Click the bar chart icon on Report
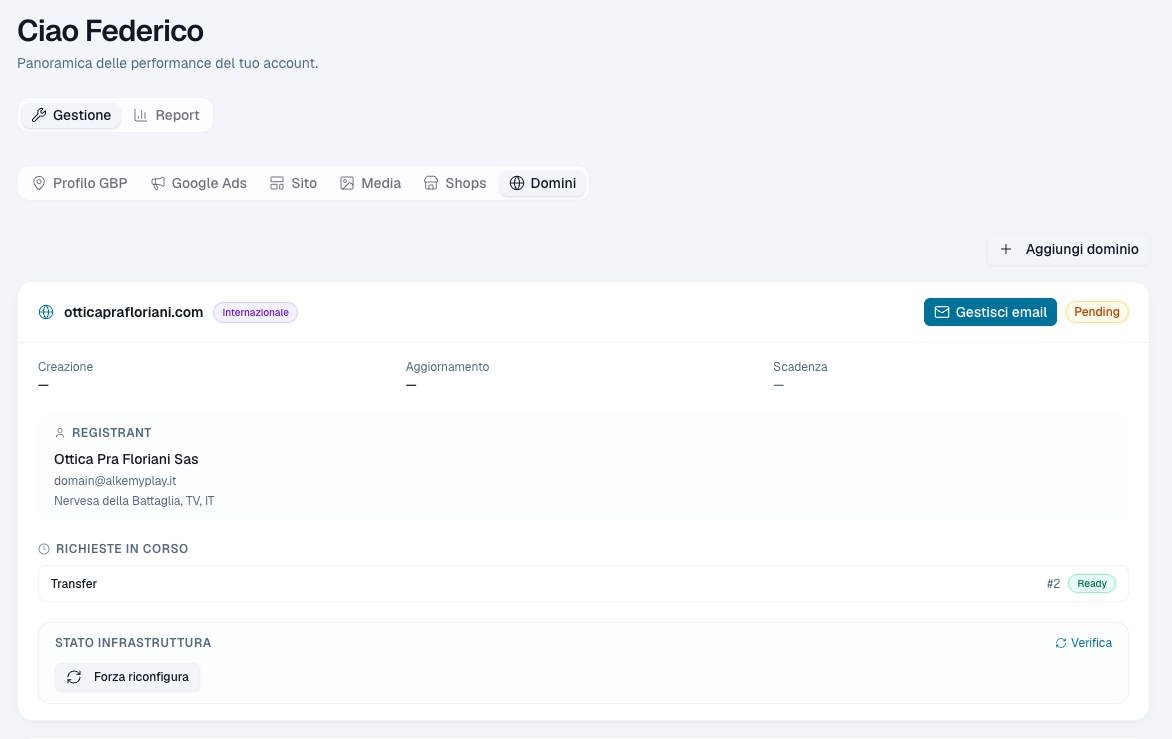This screenshot has width=1172, height=739. tap(141, 115)
